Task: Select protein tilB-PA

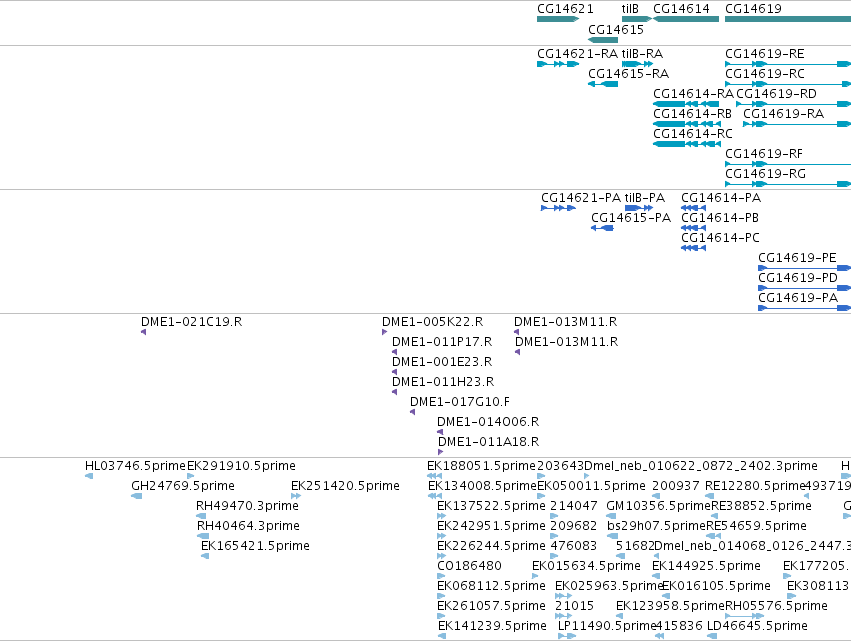Action: 639,208
